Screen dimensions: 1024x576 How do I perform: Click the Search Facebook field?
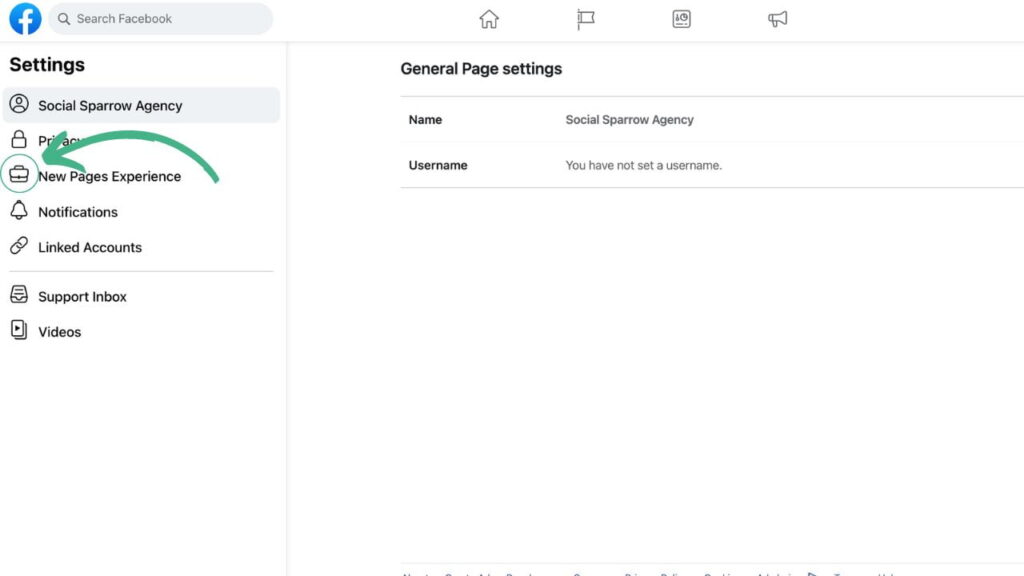coord(160,18)
